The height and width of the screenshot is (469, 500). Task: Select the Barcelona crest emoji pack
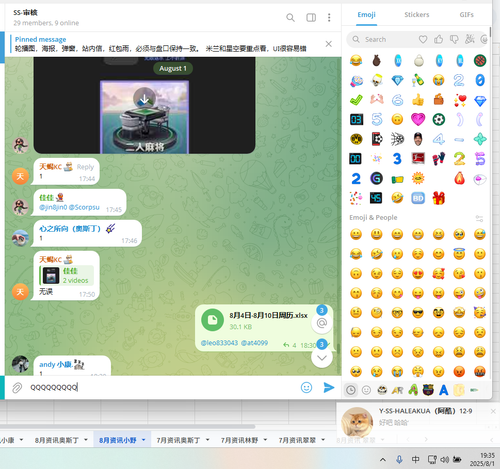point(428,390)
